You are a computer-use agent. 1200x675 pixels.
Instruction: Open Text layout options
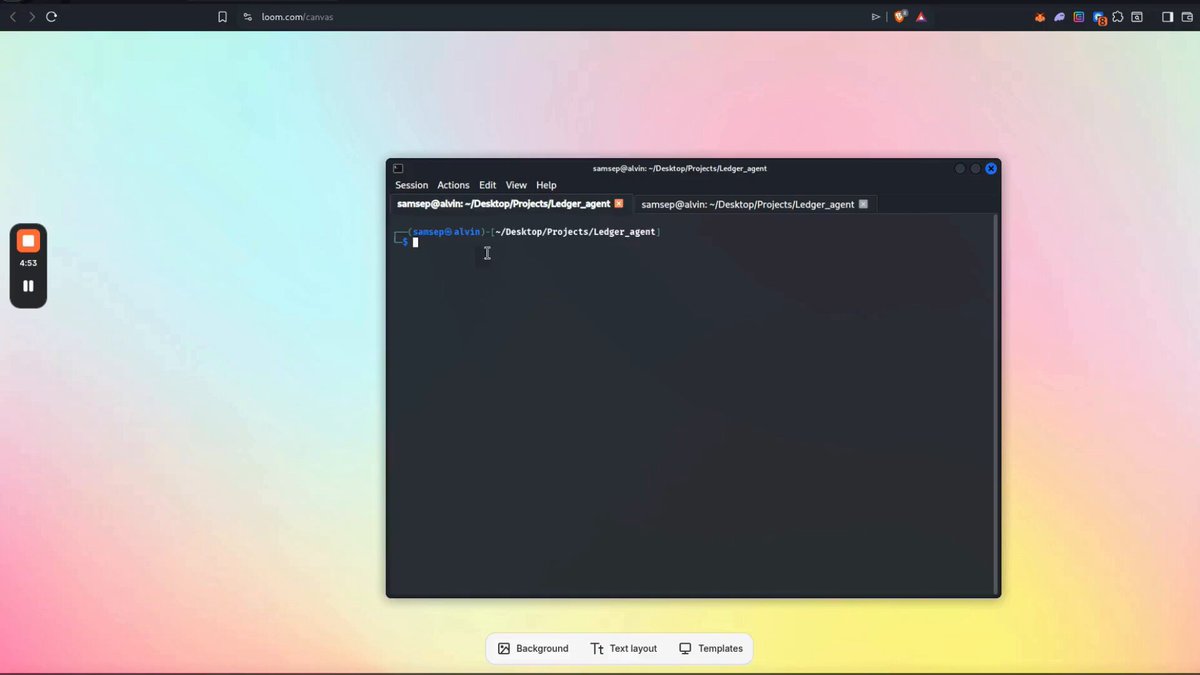(624, 648)
